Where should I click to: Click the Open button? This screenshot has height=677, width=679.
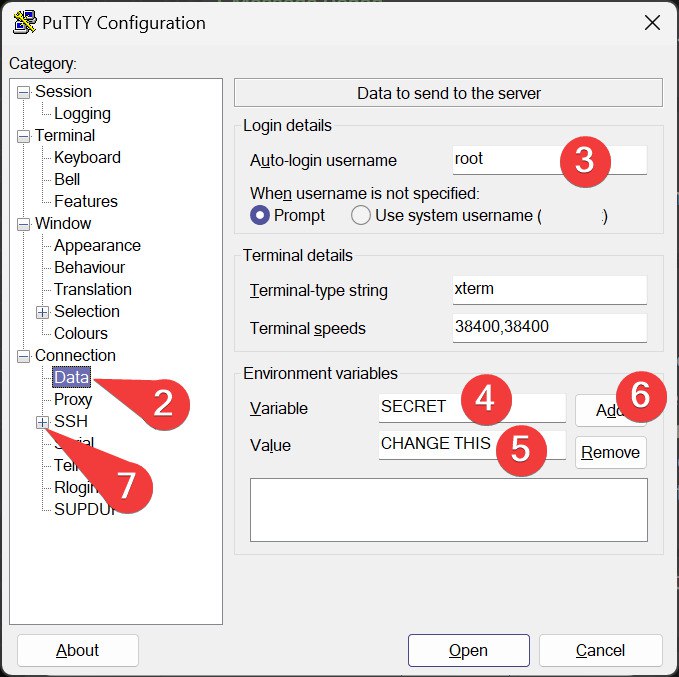coord(467,650)
